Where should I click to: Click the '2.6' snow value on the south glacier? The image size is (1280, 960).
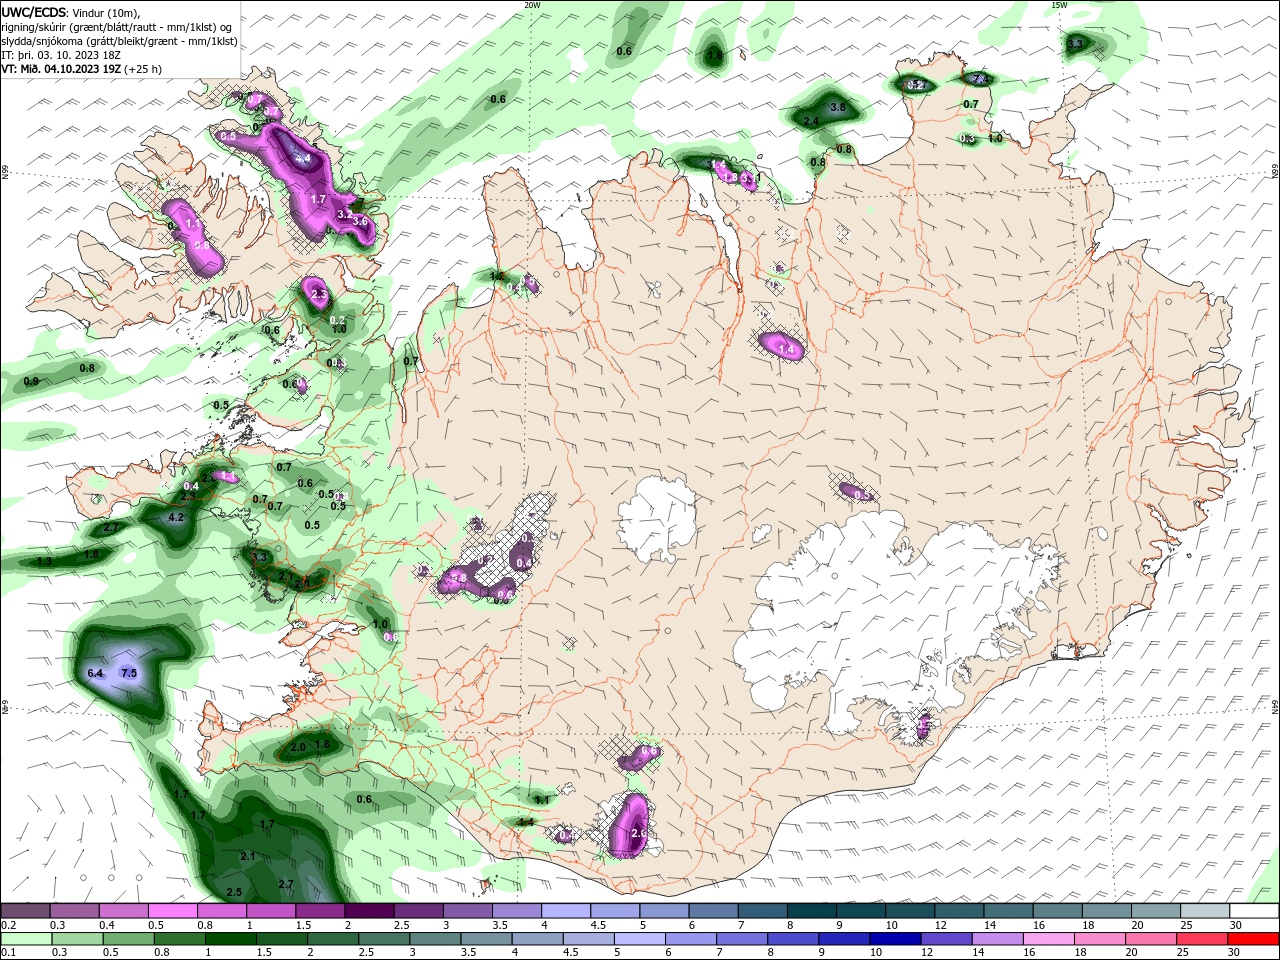point(639,832)
